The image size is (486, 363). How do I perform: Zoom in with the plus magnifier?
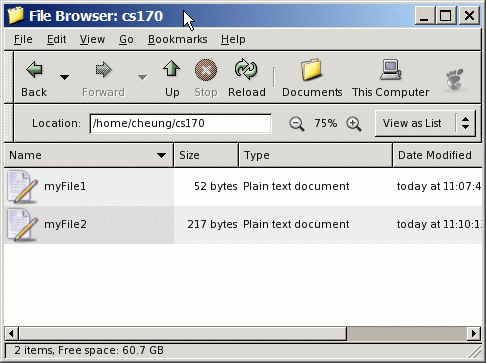354,124
